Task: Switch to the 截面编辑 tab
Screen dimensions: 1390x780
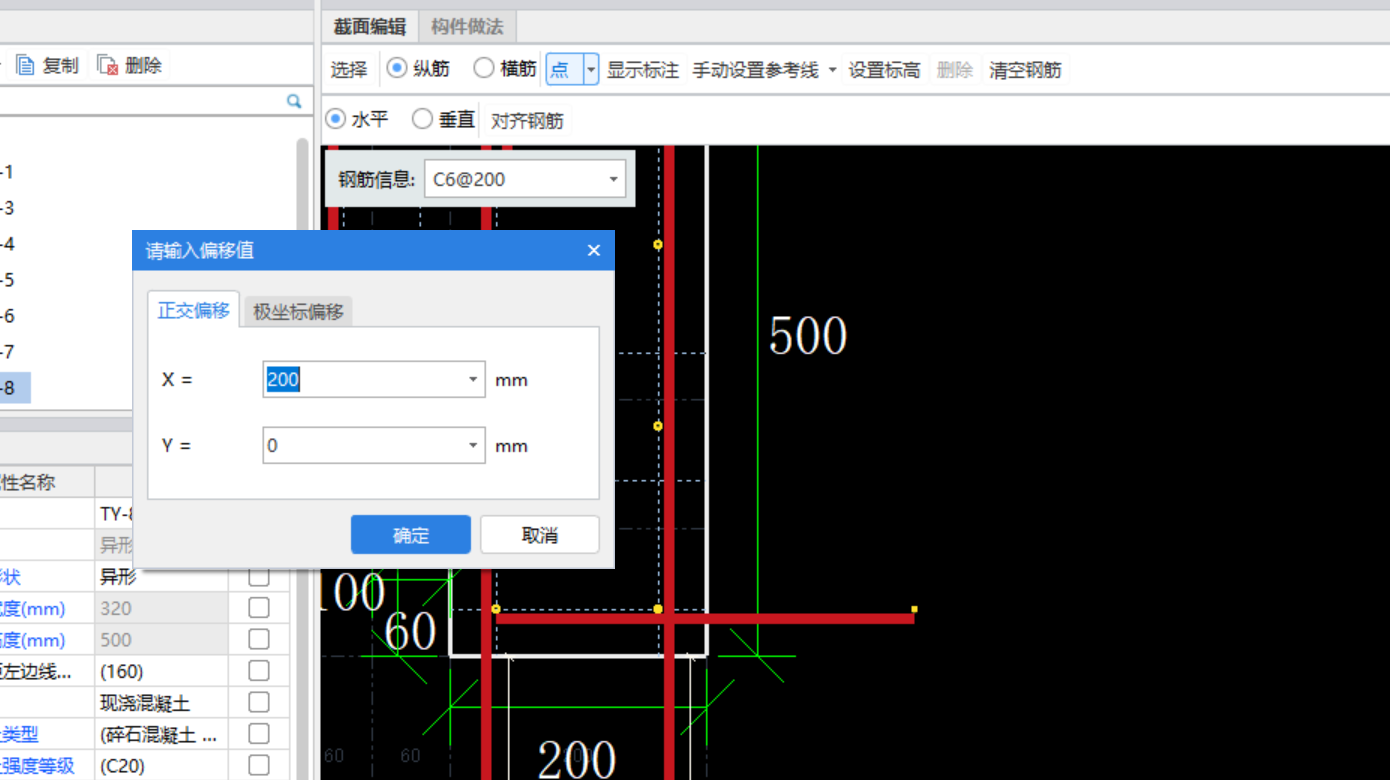Action: click(x=370, y=26)
